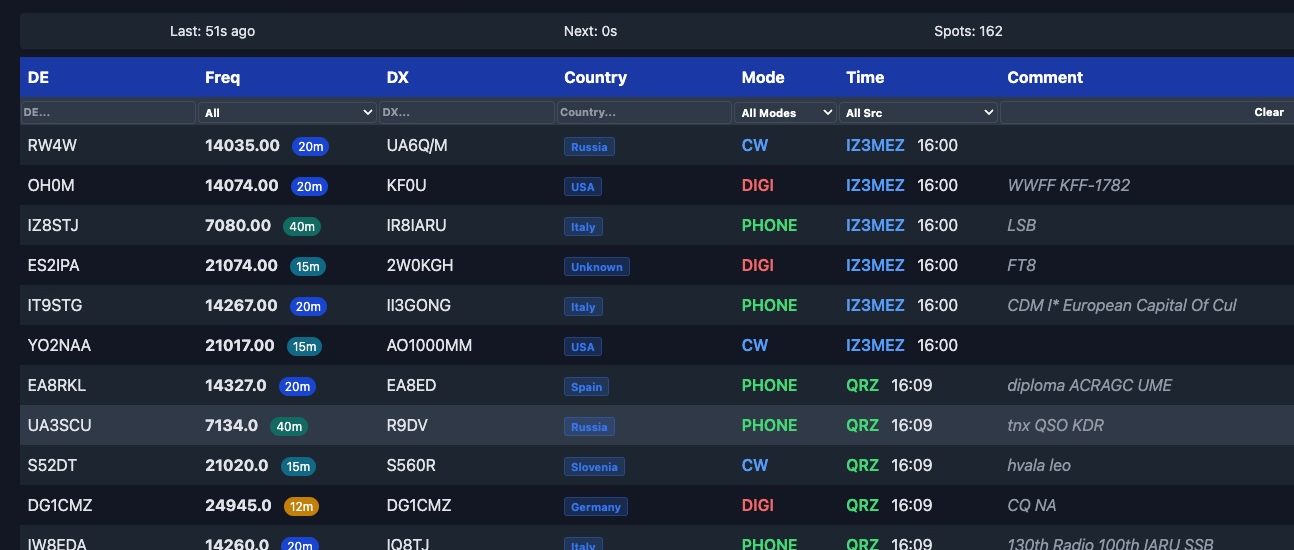Click the QRZ source for EA8ED

[862, 385]
